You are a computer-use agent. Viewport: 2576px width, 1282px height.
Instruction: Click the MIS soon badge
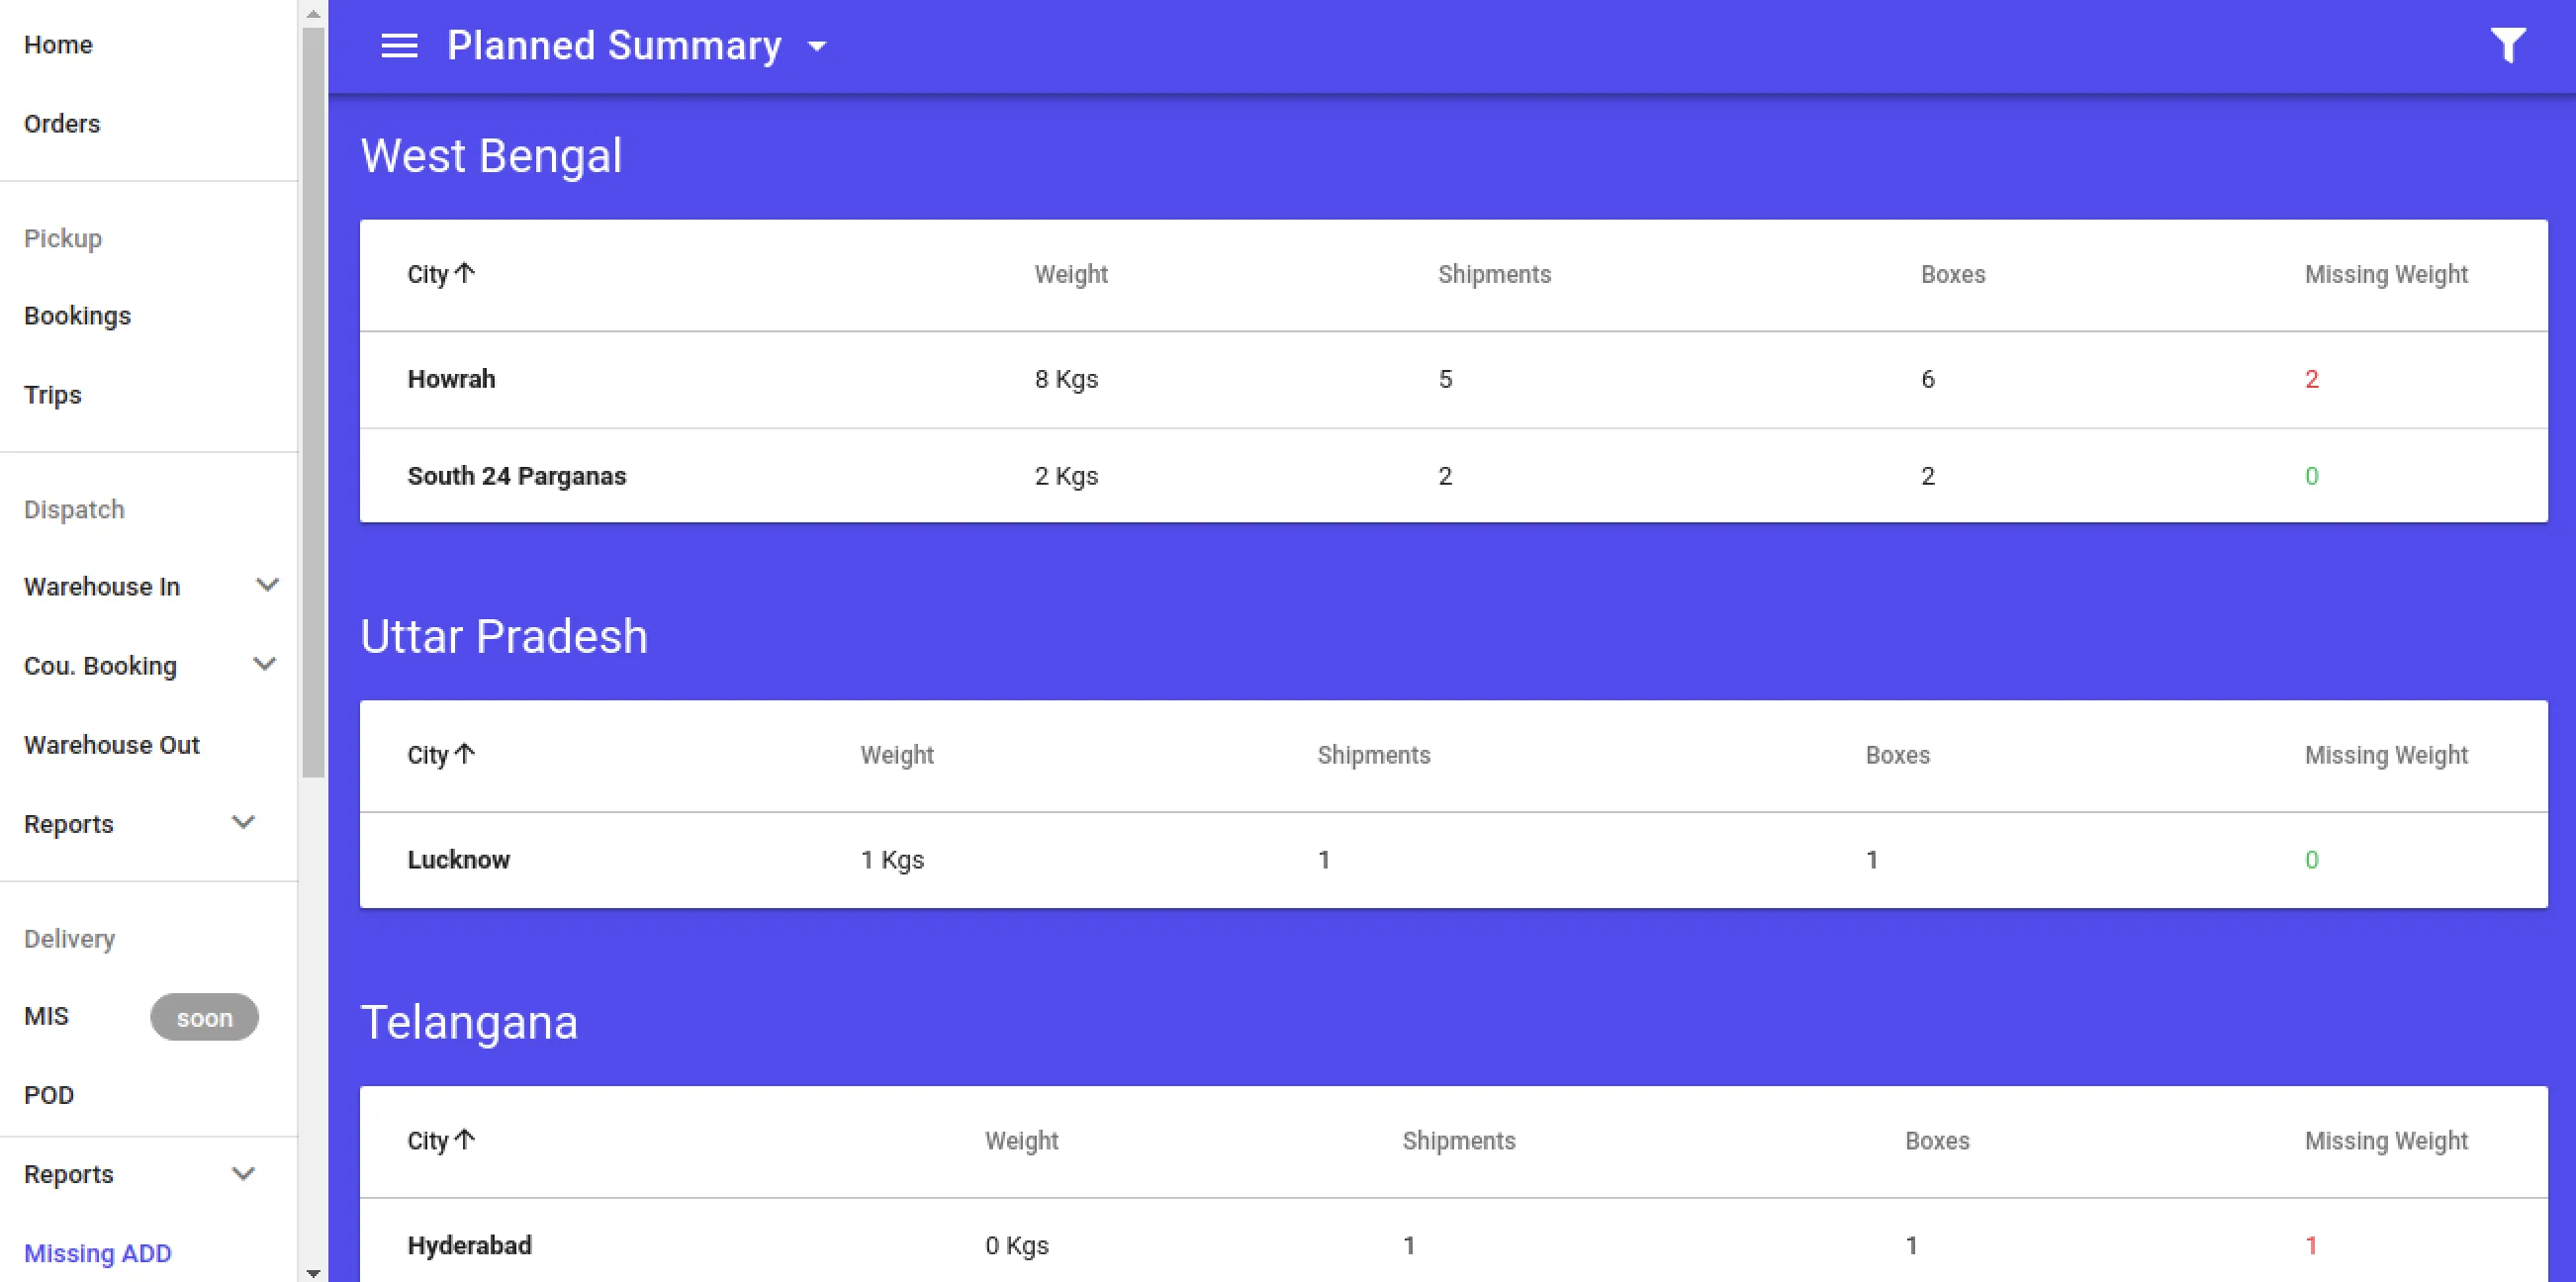tap(204, 1017)
